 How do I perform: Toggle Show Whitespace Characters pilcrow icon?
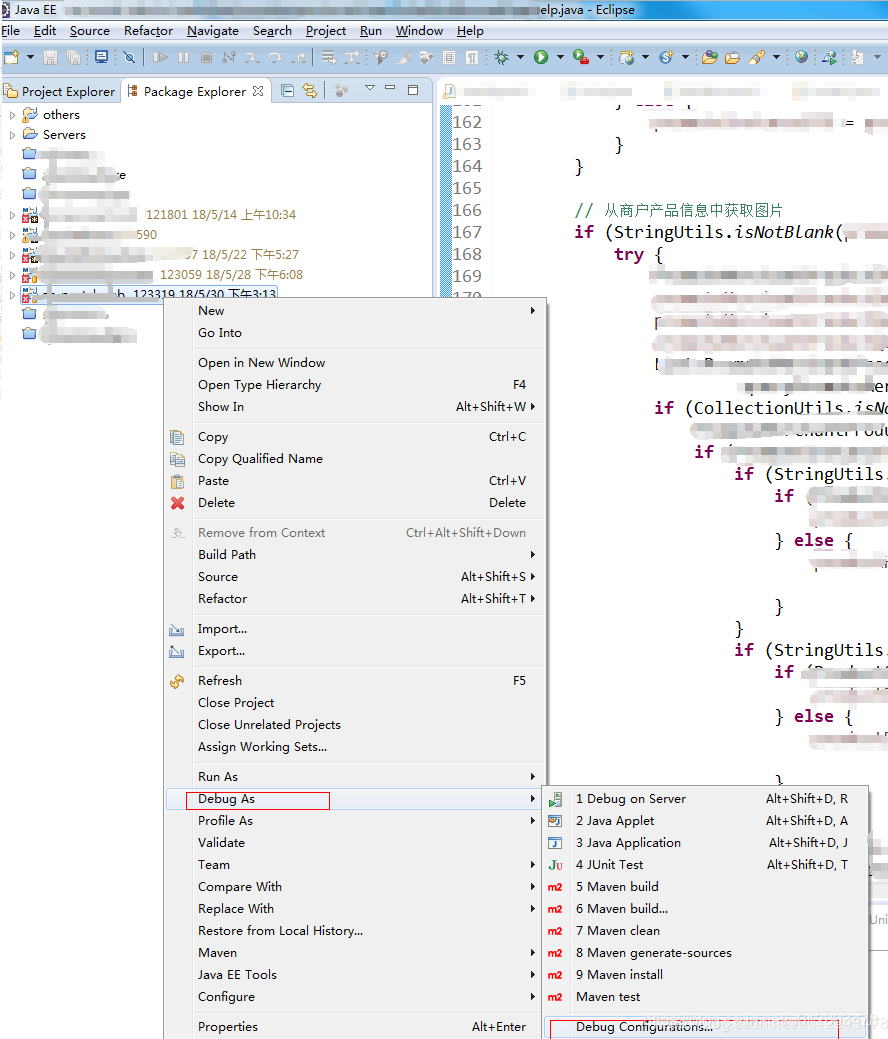coord(471,58)
